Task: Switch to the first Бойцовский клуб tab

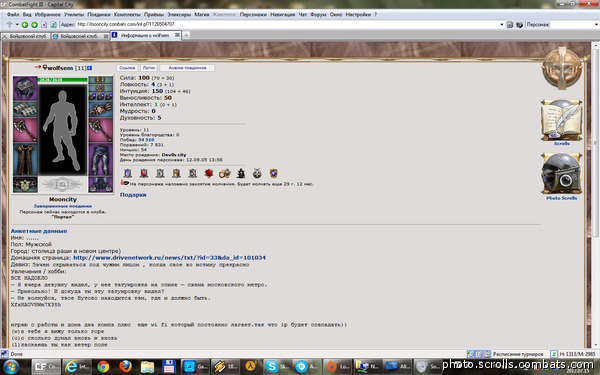Action: tap(25, 36)
